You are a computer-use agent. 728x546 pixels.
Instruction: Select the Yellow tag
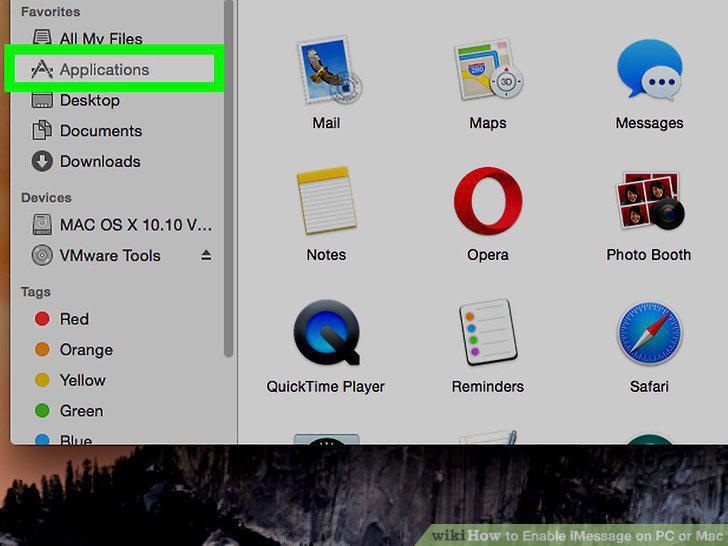pos(70,380)
